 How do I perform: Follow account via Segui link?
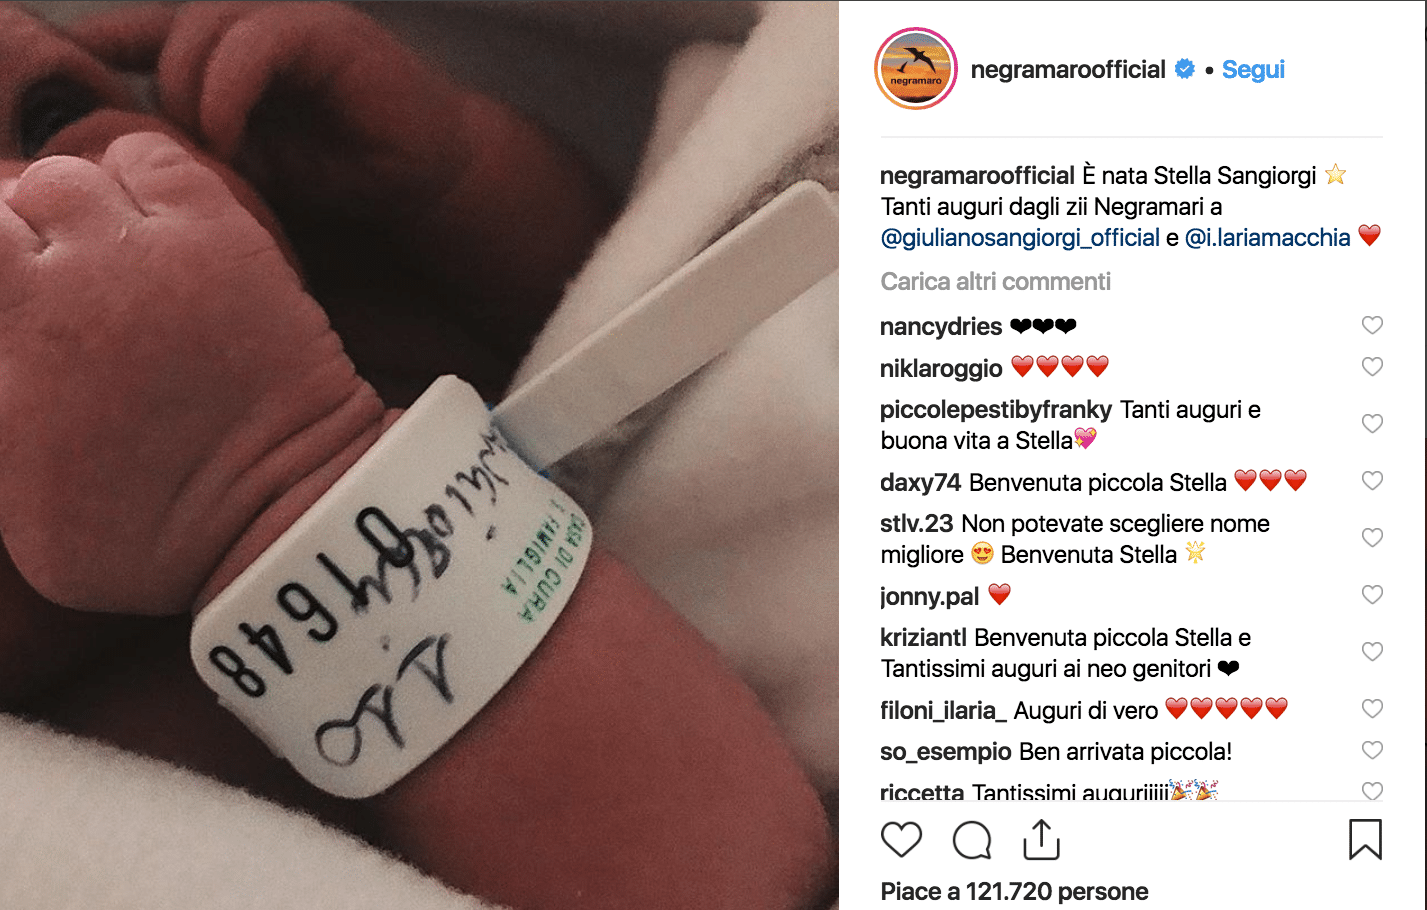click(1253, 70)
